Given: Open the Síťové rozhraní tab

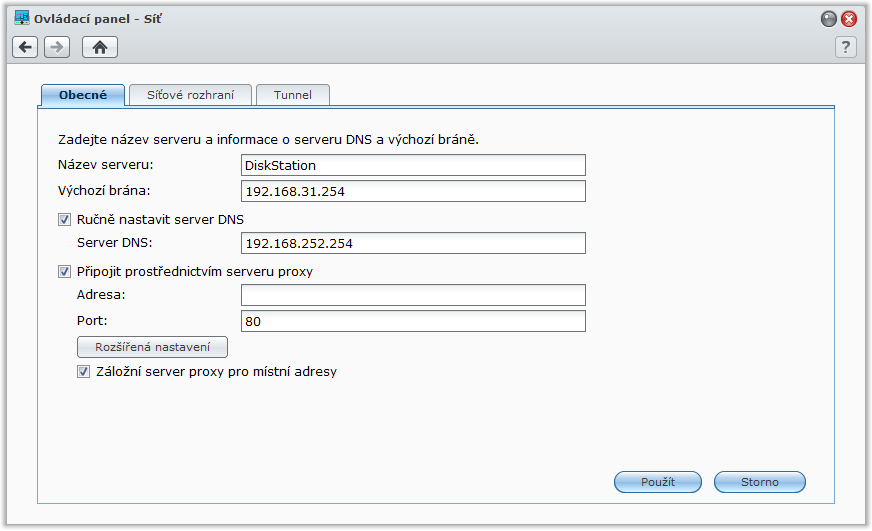Looking at the screenshot, I should coord(190,95).
